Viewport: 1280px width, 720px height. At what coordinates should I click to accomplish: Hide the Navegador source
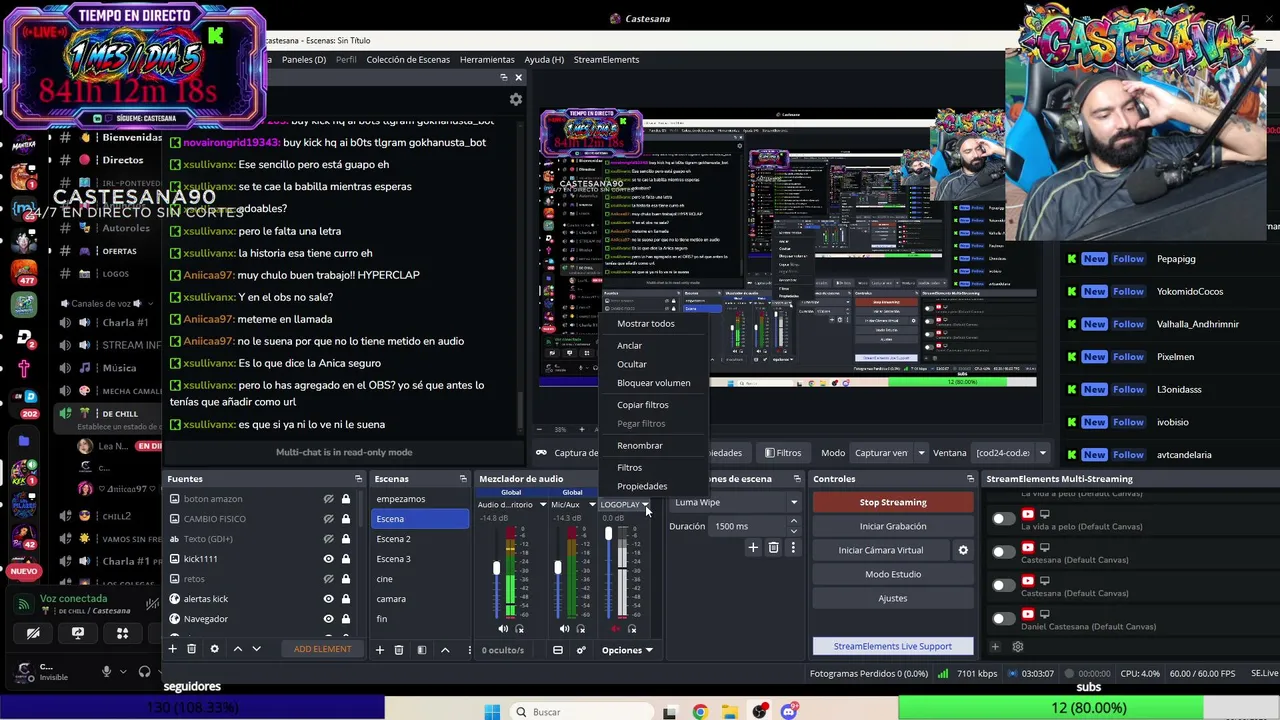[x=328, y=619]
